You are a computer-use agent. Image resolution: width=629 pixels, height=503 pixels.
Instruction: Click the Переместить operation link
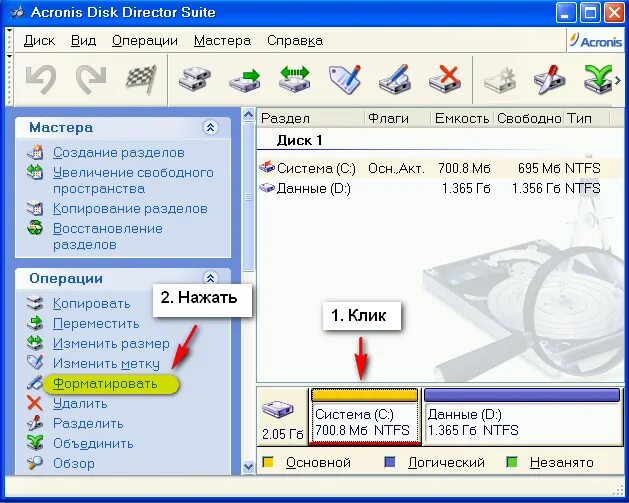click(96, 323)
